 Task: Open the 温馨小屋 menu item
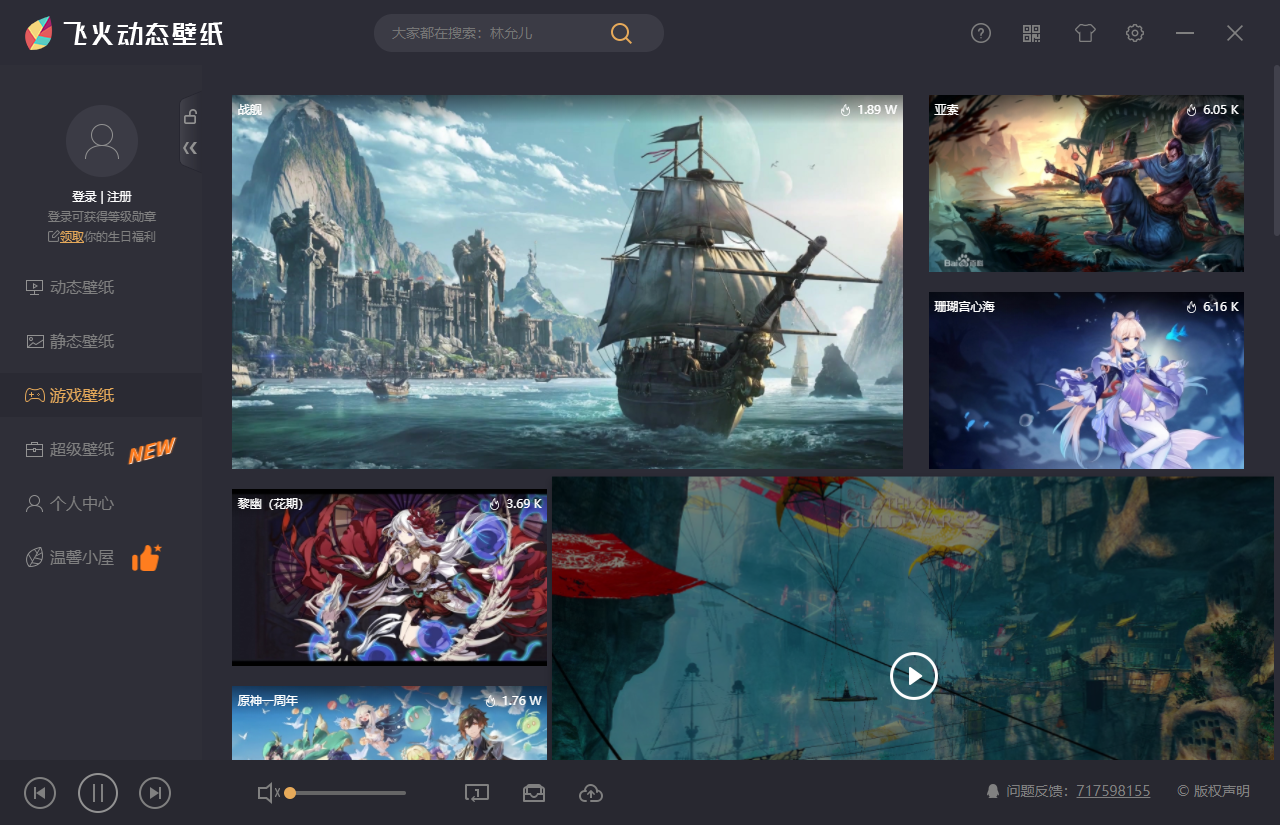coord(101,558)
